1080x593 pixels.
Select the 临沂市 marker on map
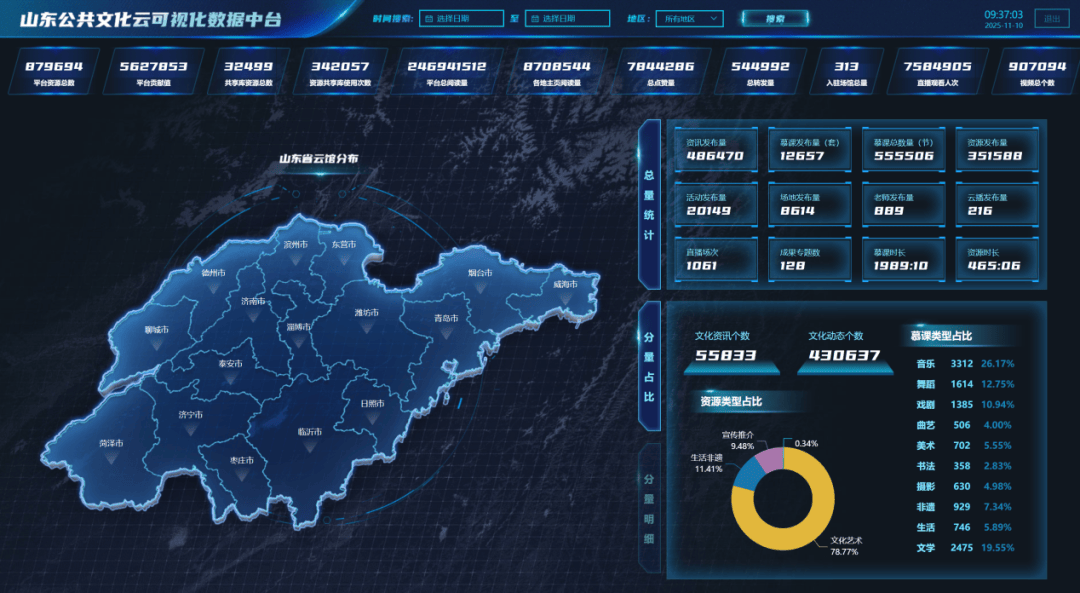pyautogui.click(x=310, y=444)
